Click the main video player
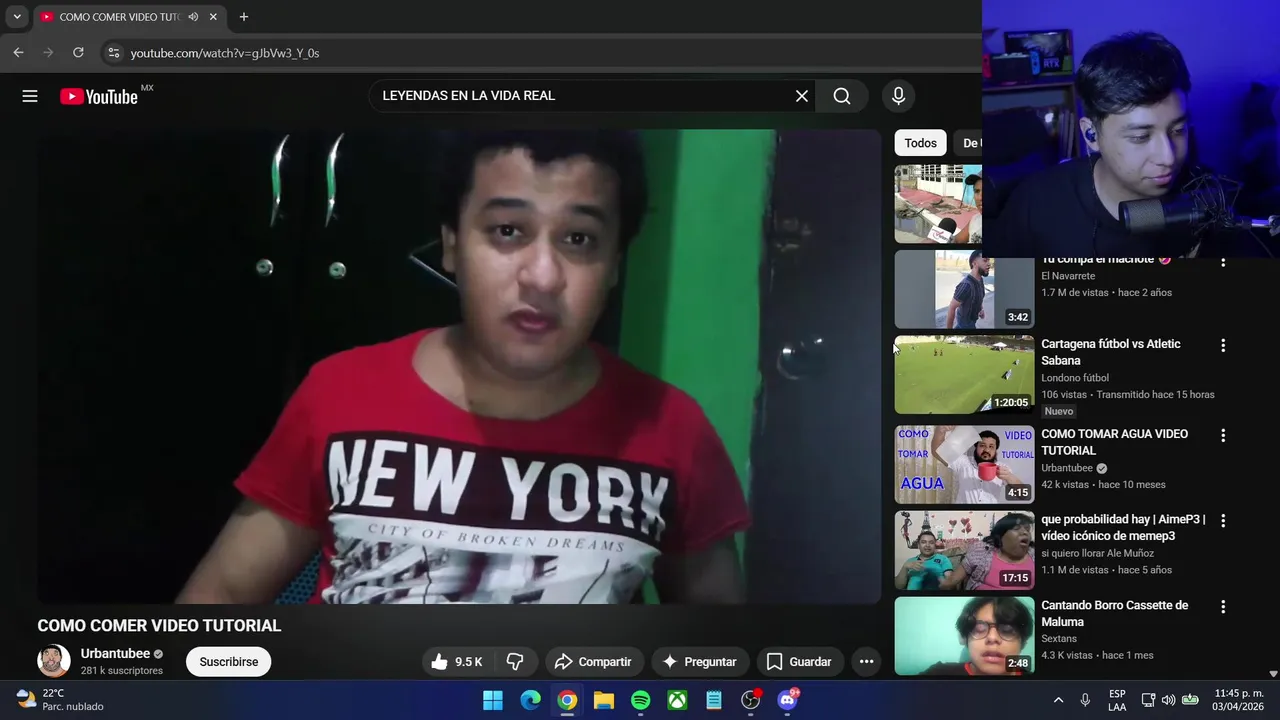The width and height of the screenshot is (1280, 720). [459, 367]
